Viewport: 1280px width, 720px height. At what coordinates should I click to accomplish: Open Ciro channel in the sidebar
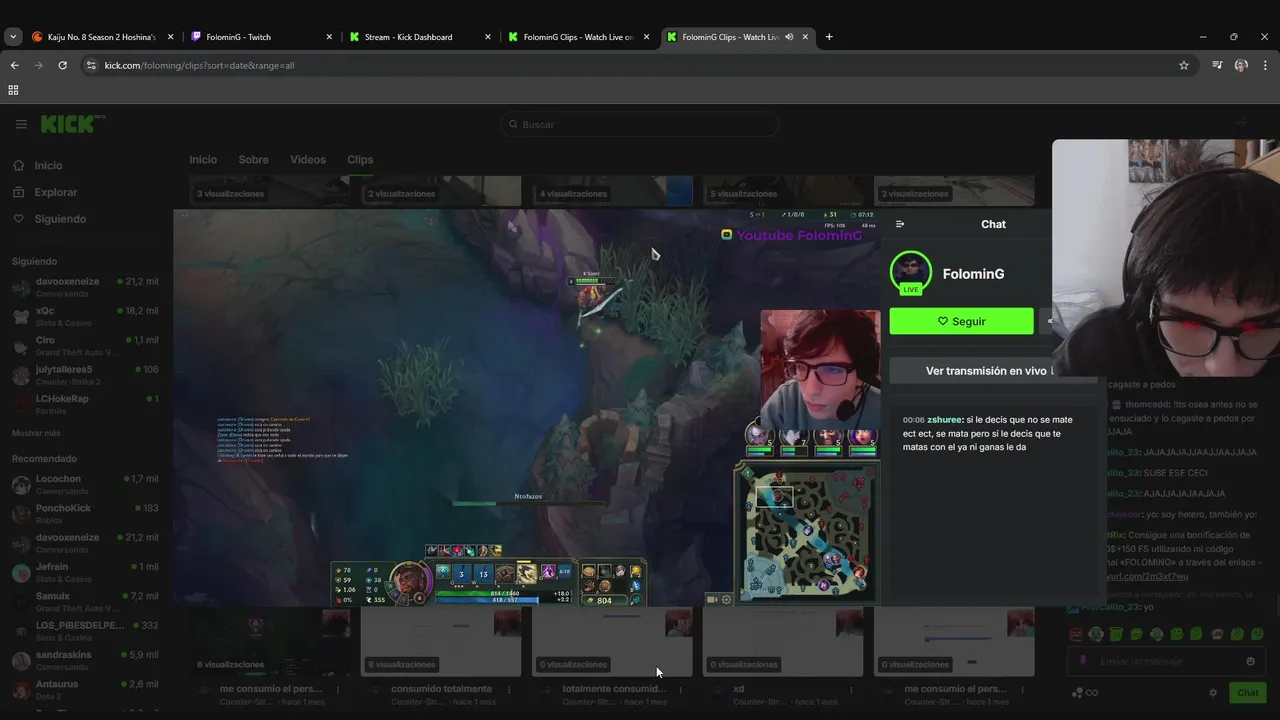click(x=86, y=346)
